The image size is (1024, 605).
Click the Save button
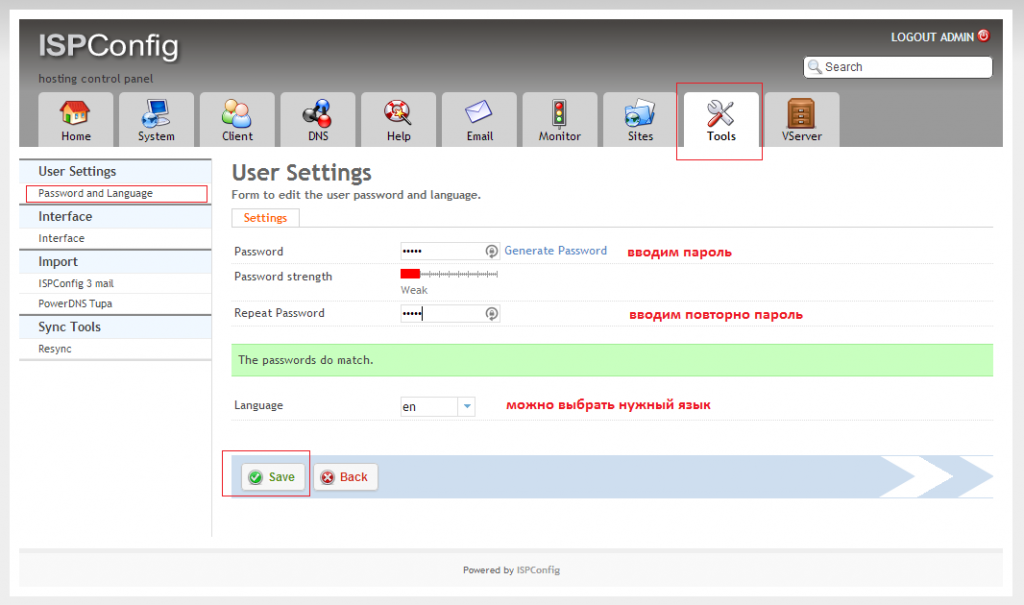tap(272, 477)
